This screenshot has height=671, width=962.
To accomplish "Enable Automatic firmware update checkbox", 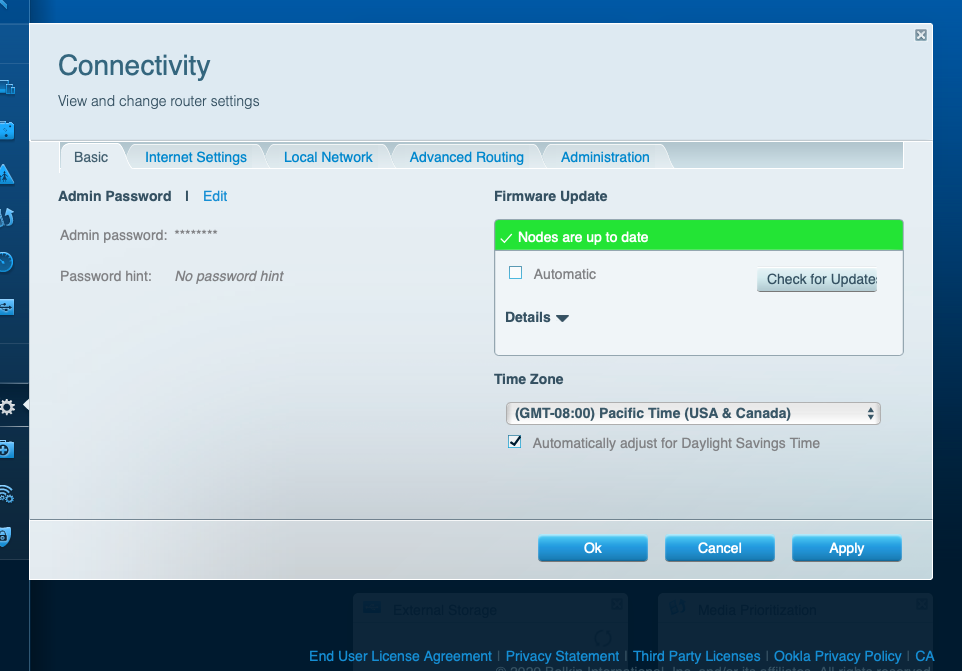I will (516, 273).
